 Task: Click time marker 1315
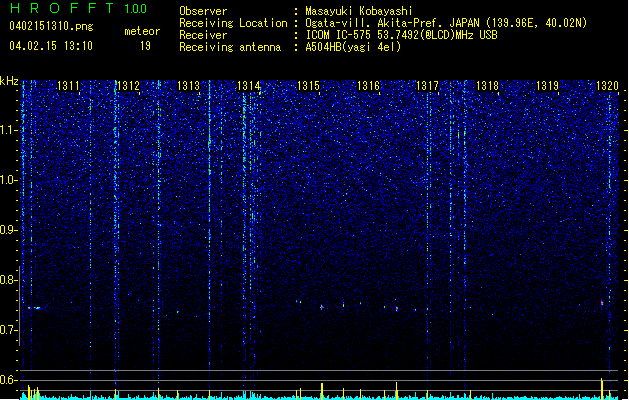(x=308, y=85)
